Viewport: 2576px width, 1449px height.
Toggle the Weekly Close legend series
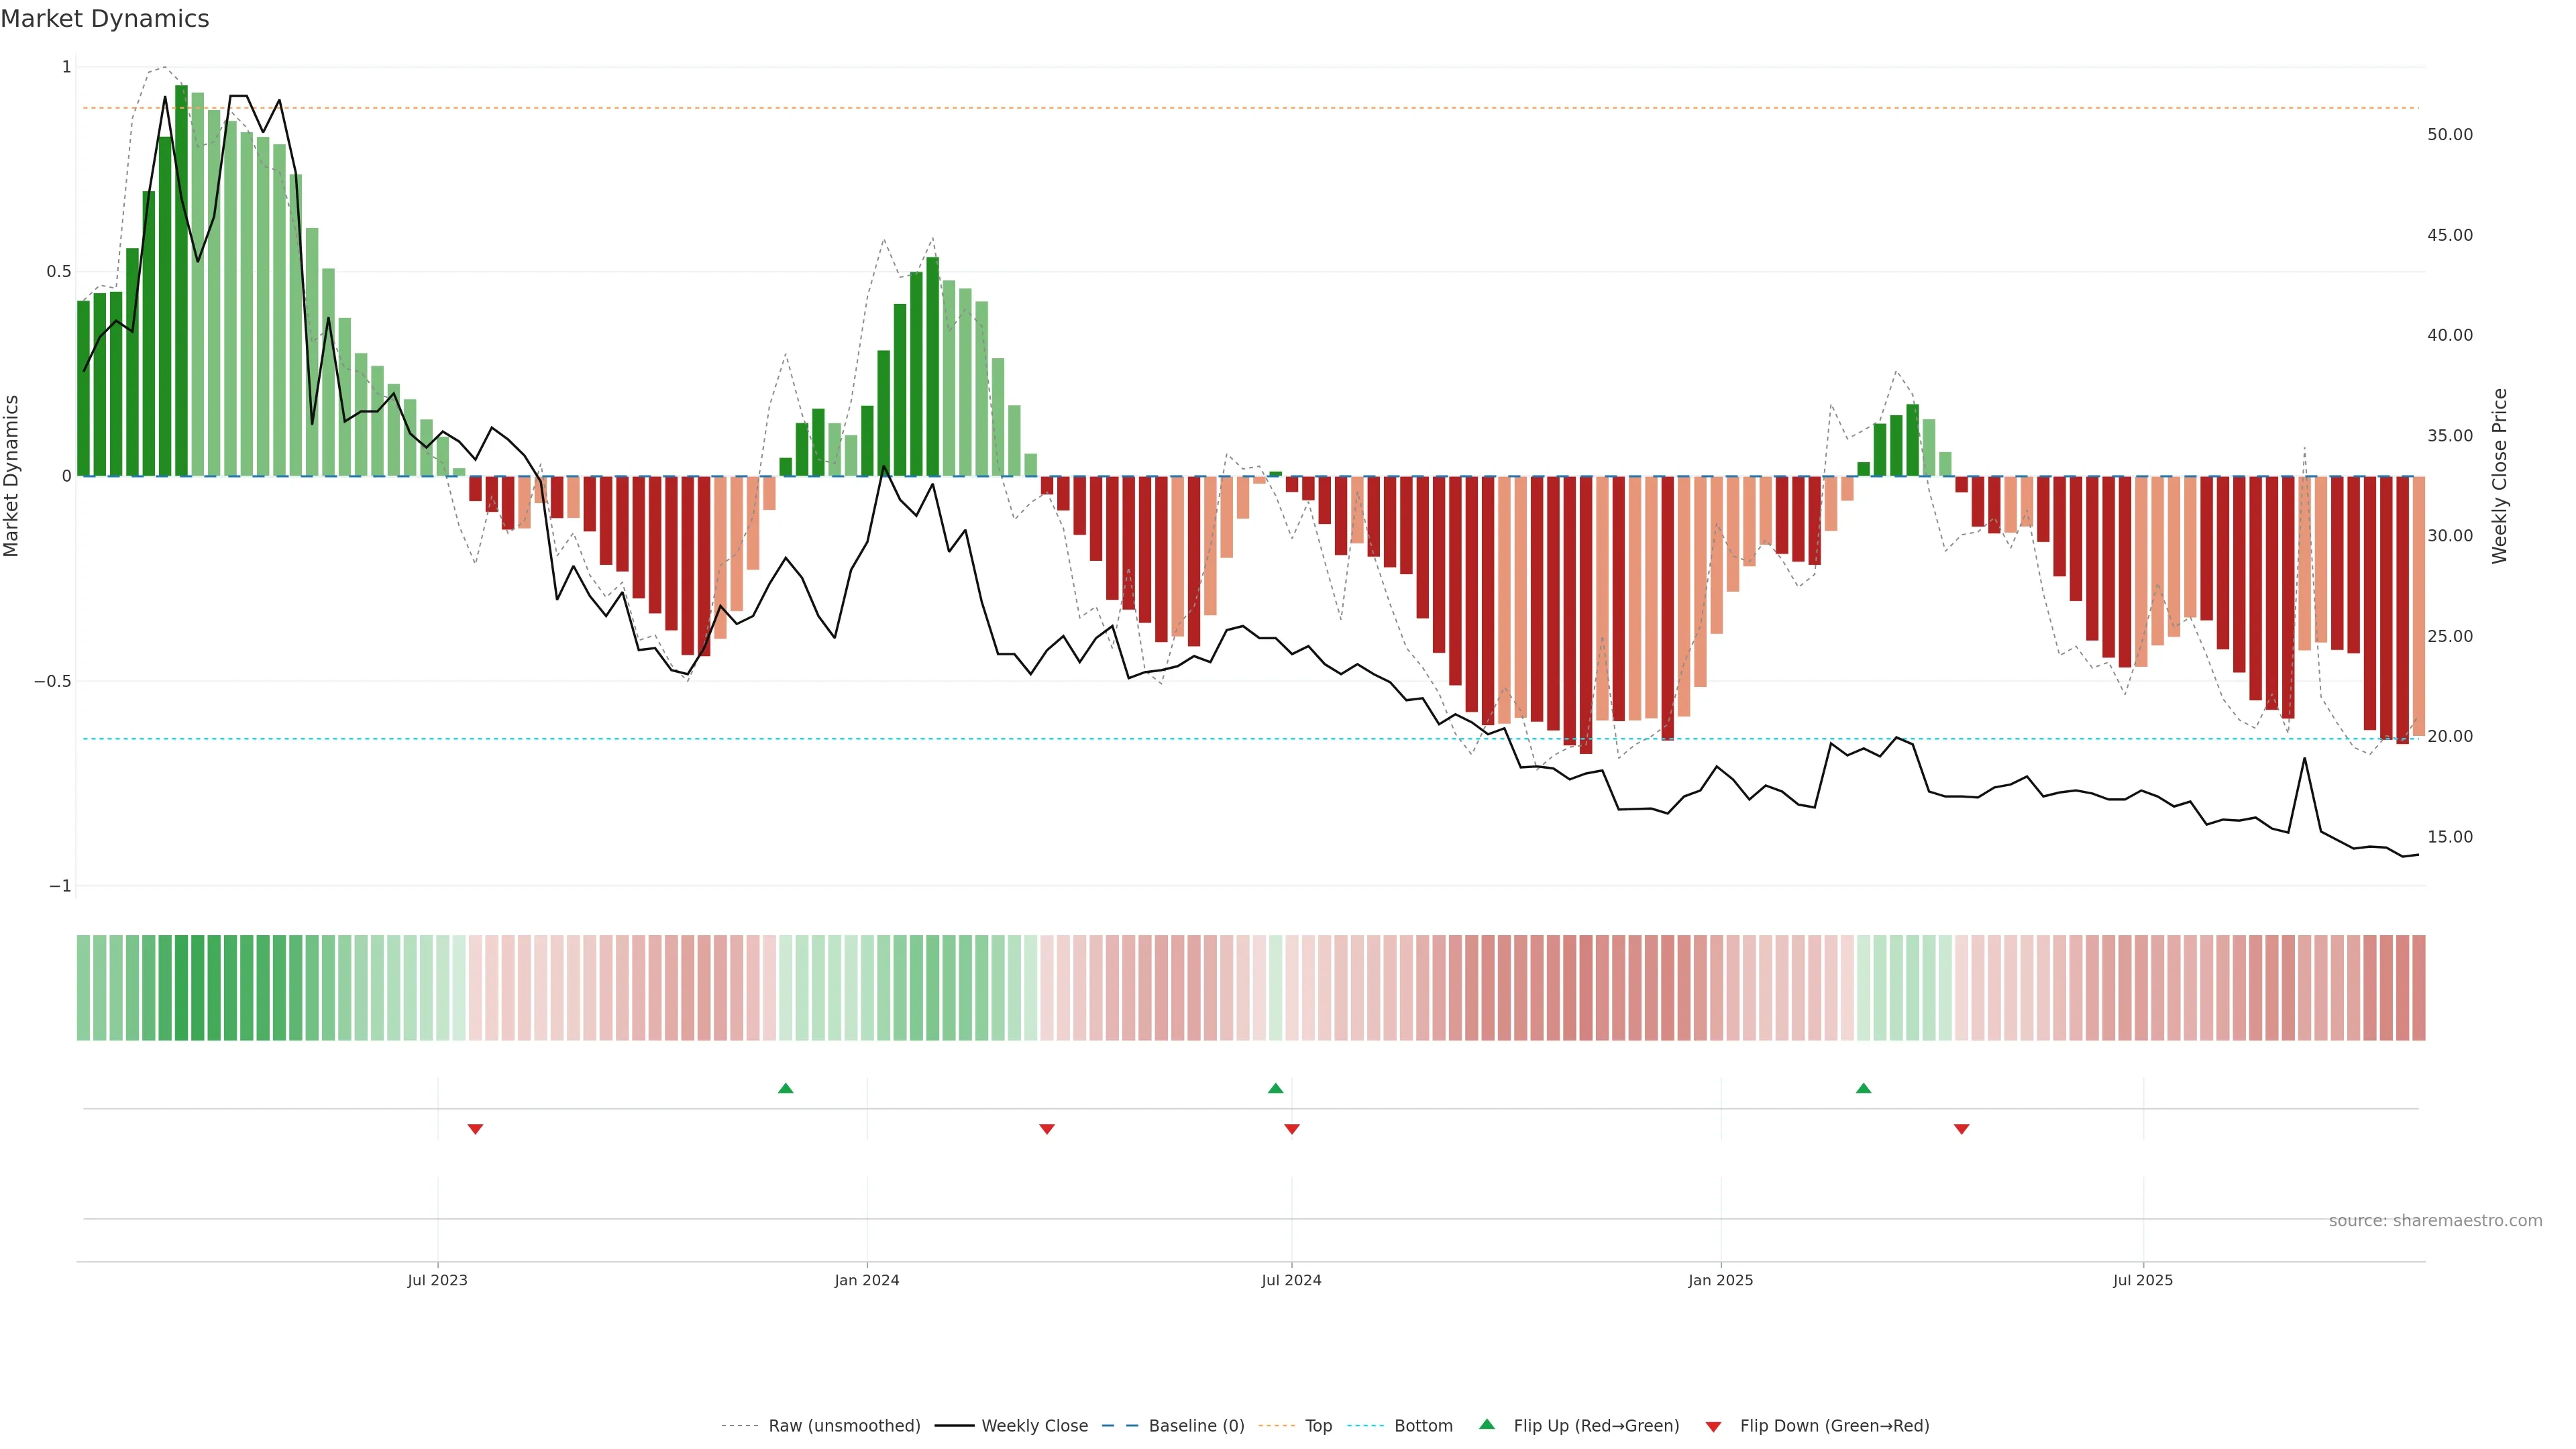[x=1034, y=1426]
